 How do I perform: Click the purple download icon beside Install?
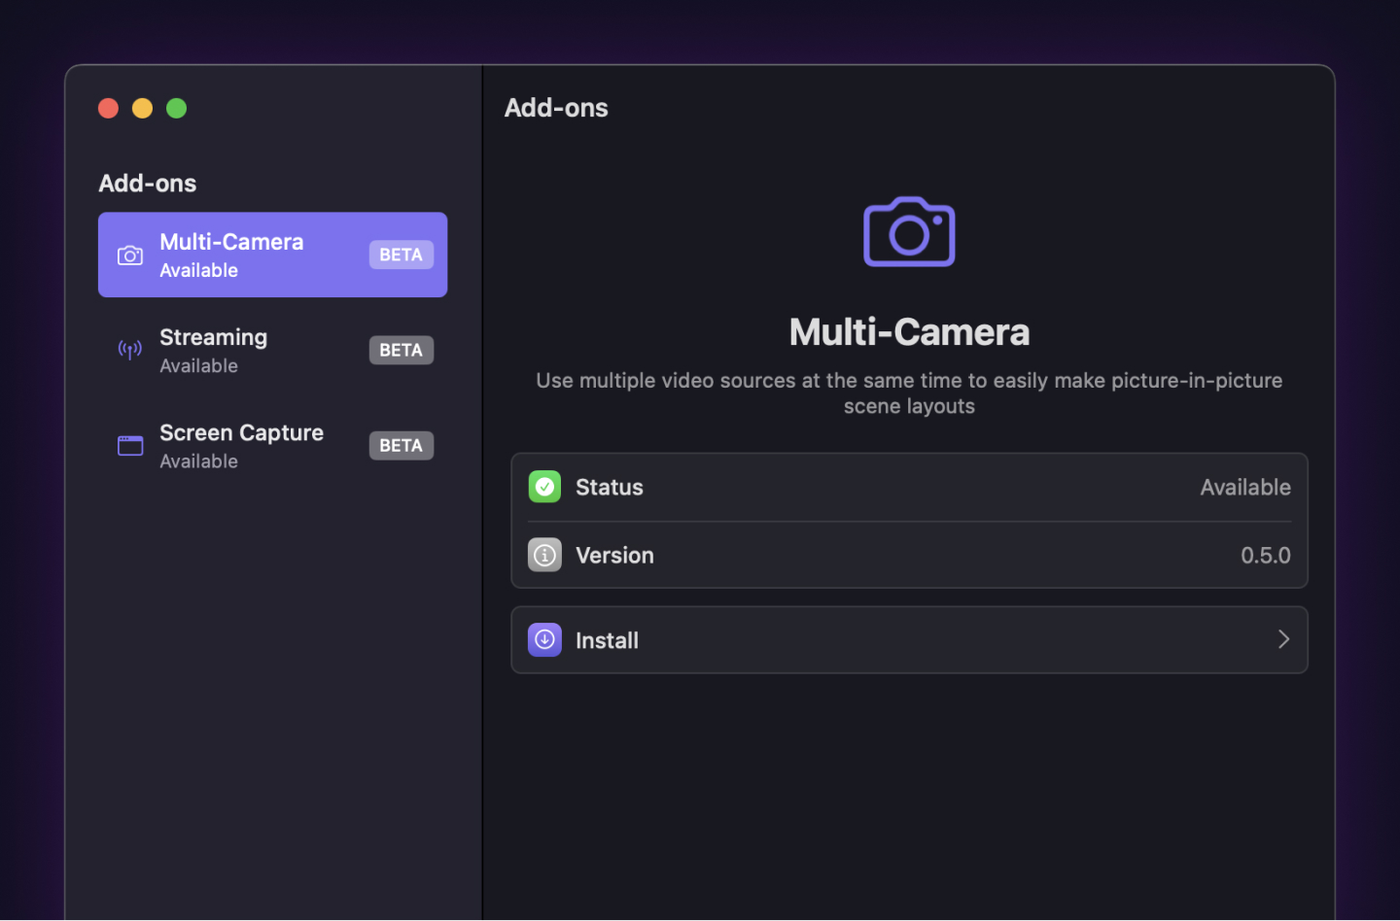click(545, 640)
